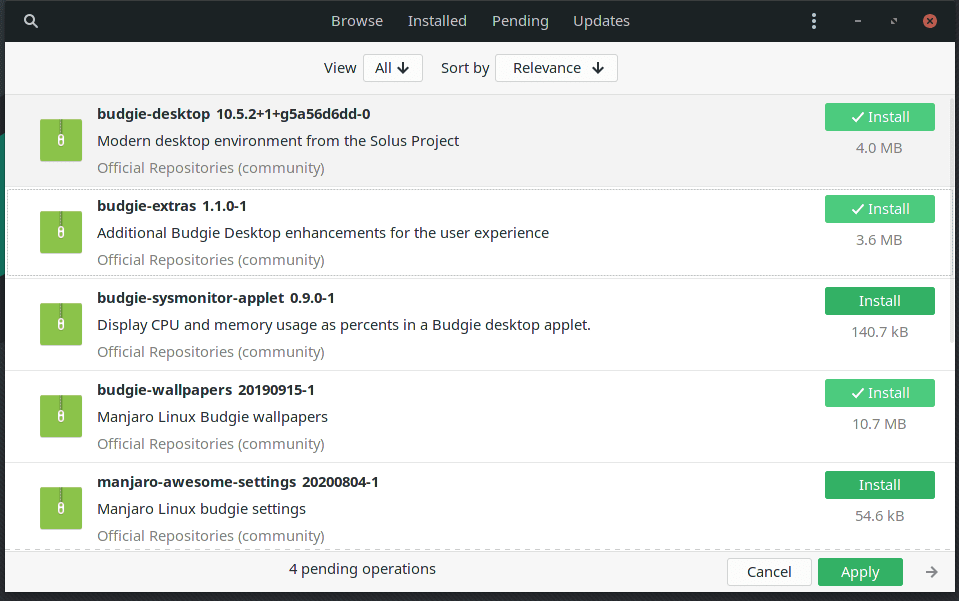The image size is (959, 601).
Task: Open the Sort by Relevance dropdown
Action: click(x=556, y=68)
